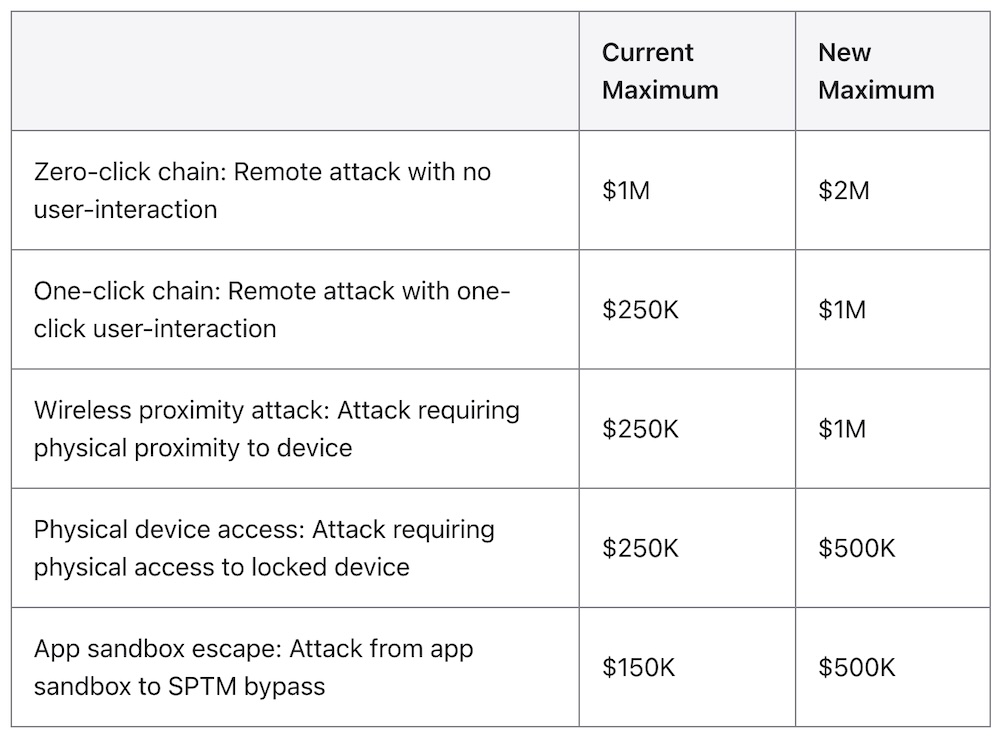The width and height of the screenshot is (1000, 738).
Task: Select the $2M new maximum value
Action: point(844,191)
